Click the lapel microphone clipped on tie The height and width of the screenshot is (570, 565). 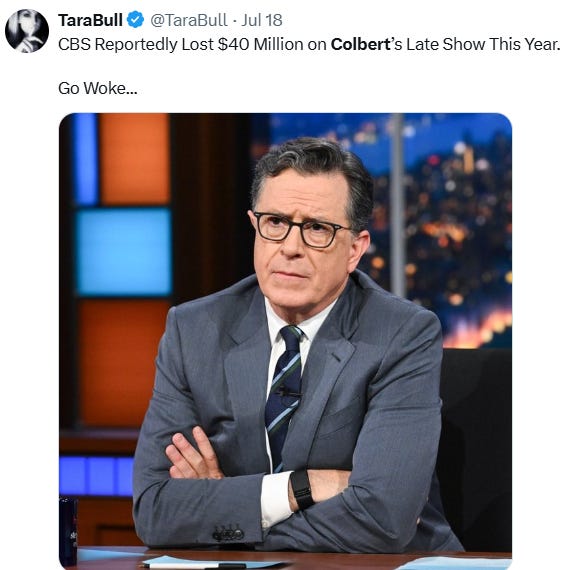pos(287,392)
